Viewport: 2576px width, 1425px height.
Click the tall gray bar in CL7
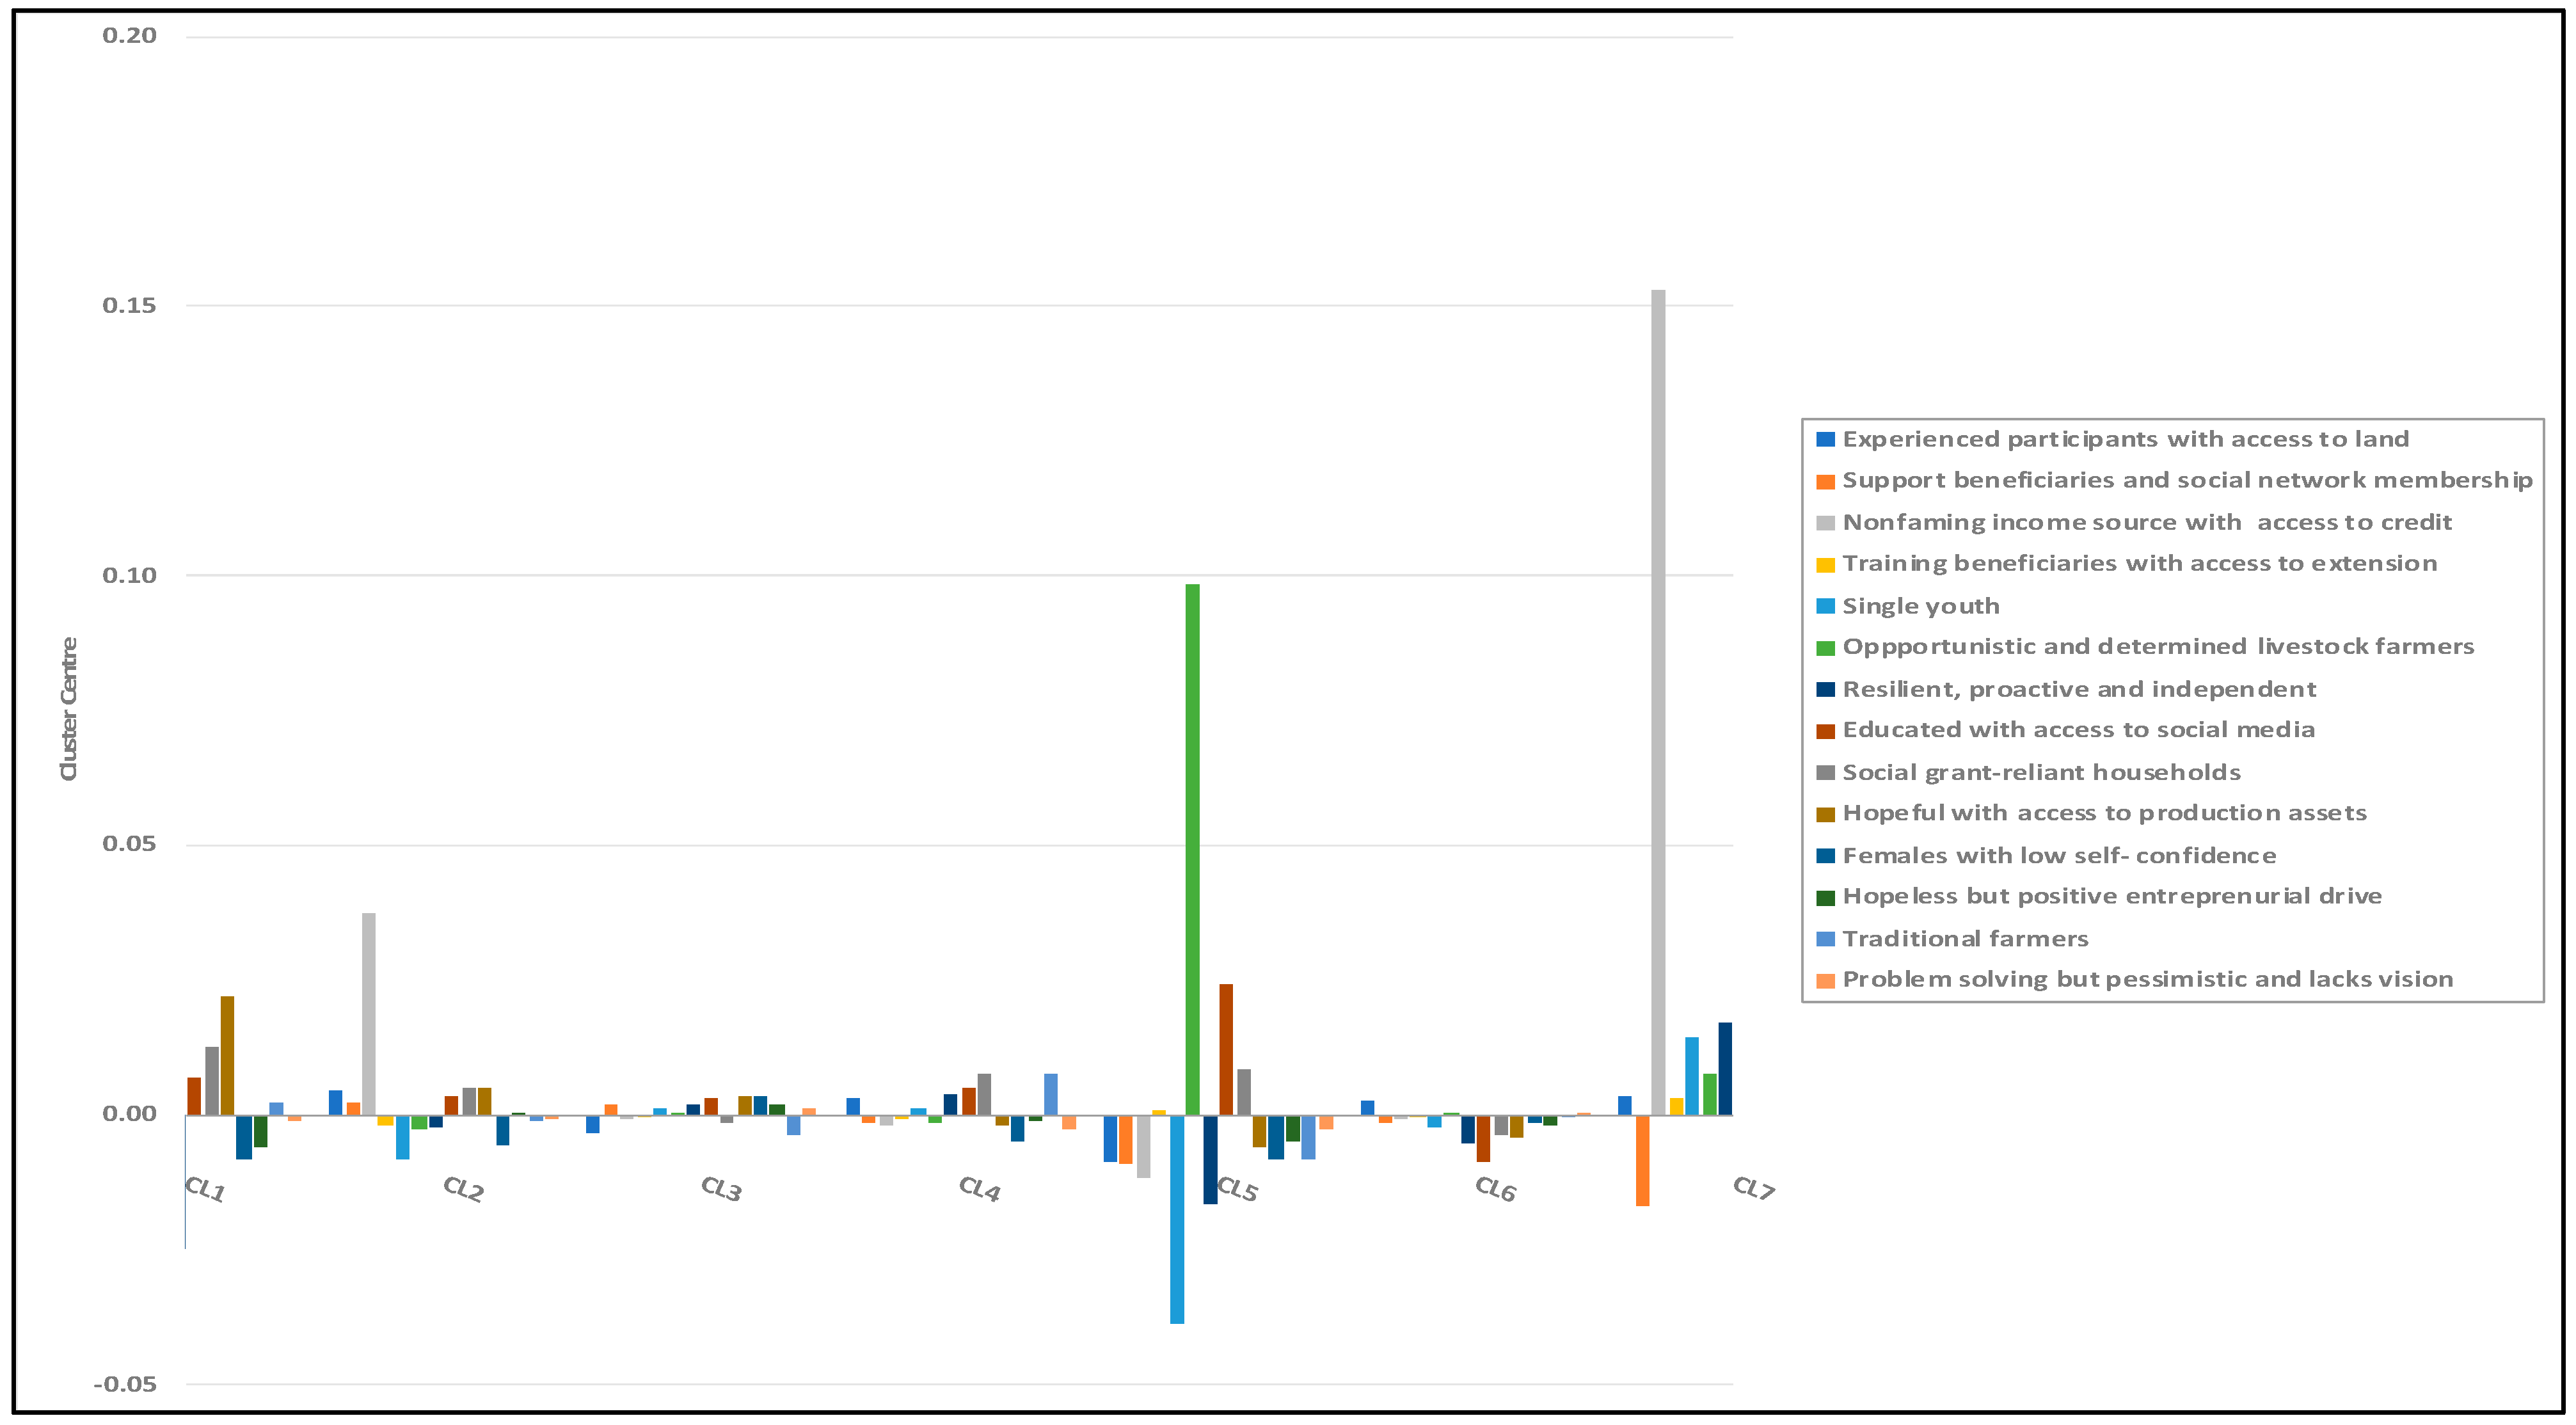[1658, 700]
